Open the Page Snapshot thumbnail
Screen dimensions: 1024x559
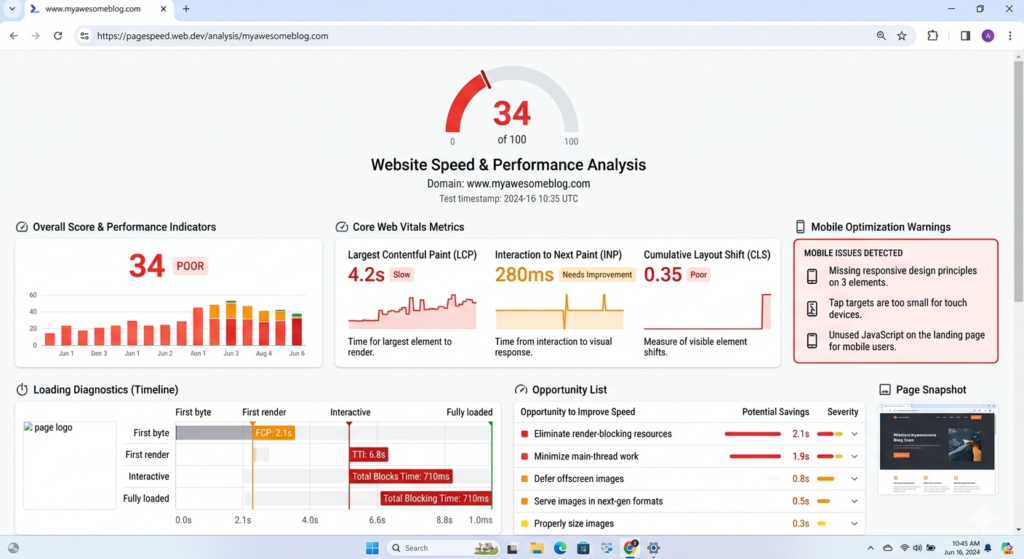937,448
